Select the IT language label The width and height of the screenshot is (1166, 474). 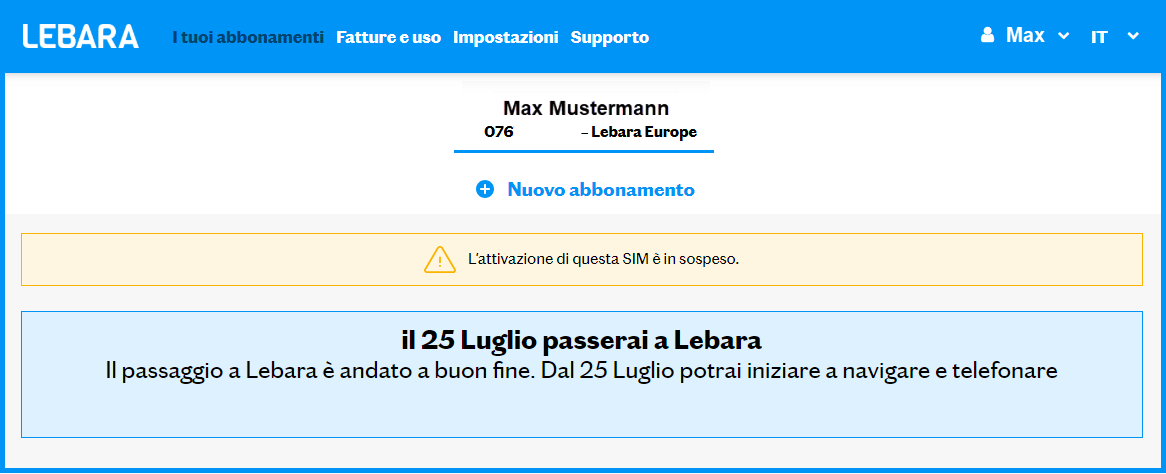1099,37
